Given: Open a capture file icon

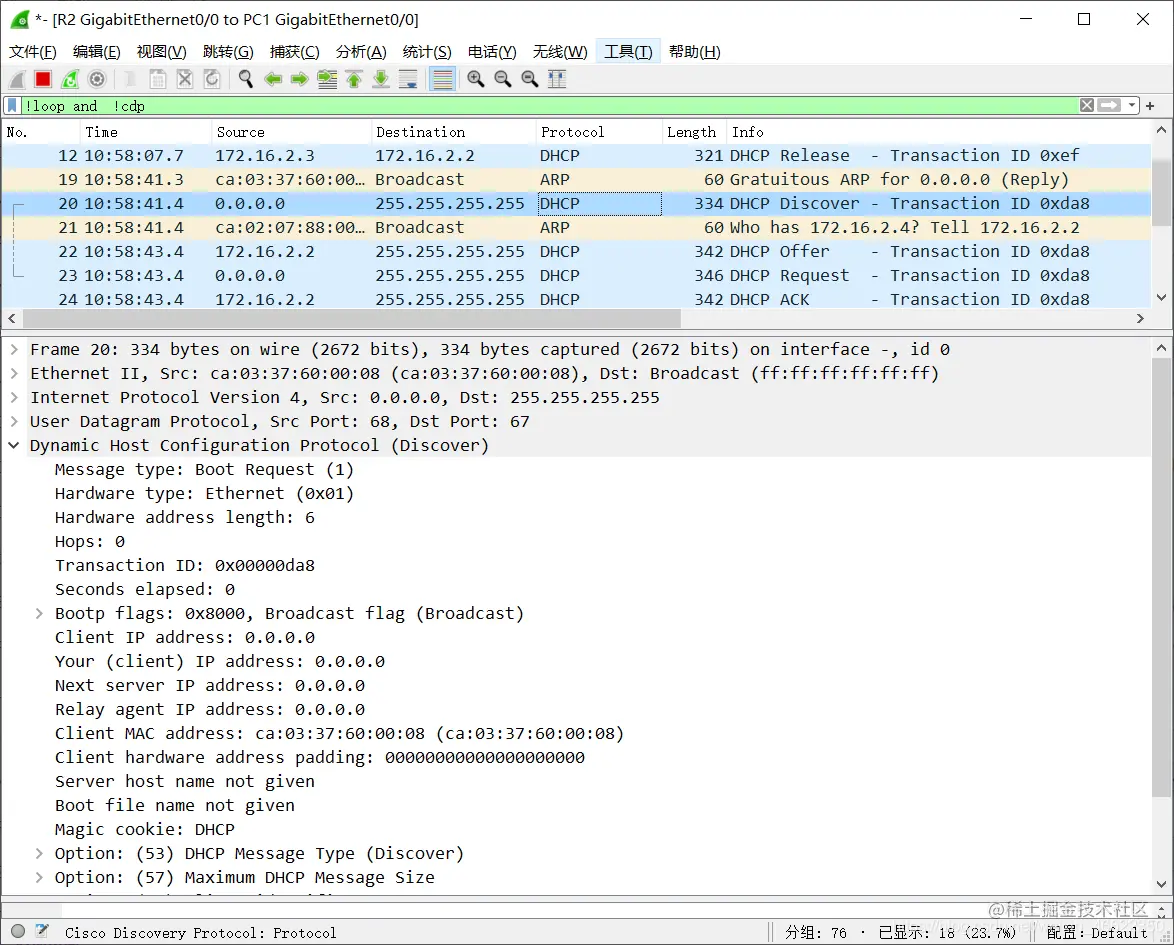Looking at the screenshot, I should coord(130,79).
